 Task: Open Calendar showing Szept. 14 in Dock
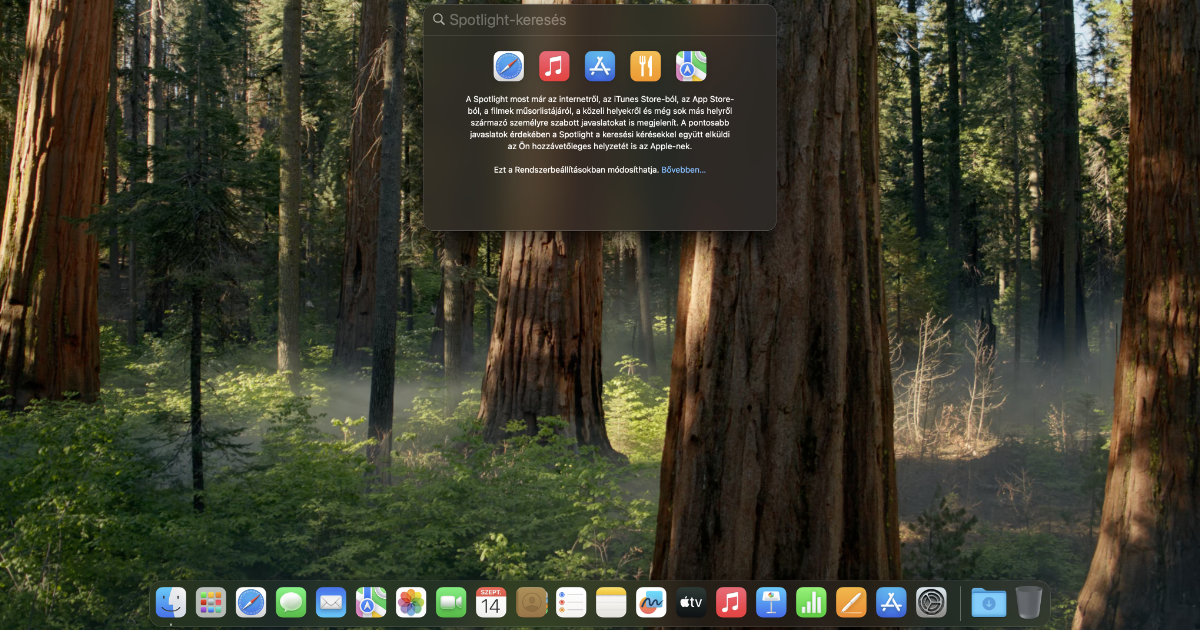point(491,602)
